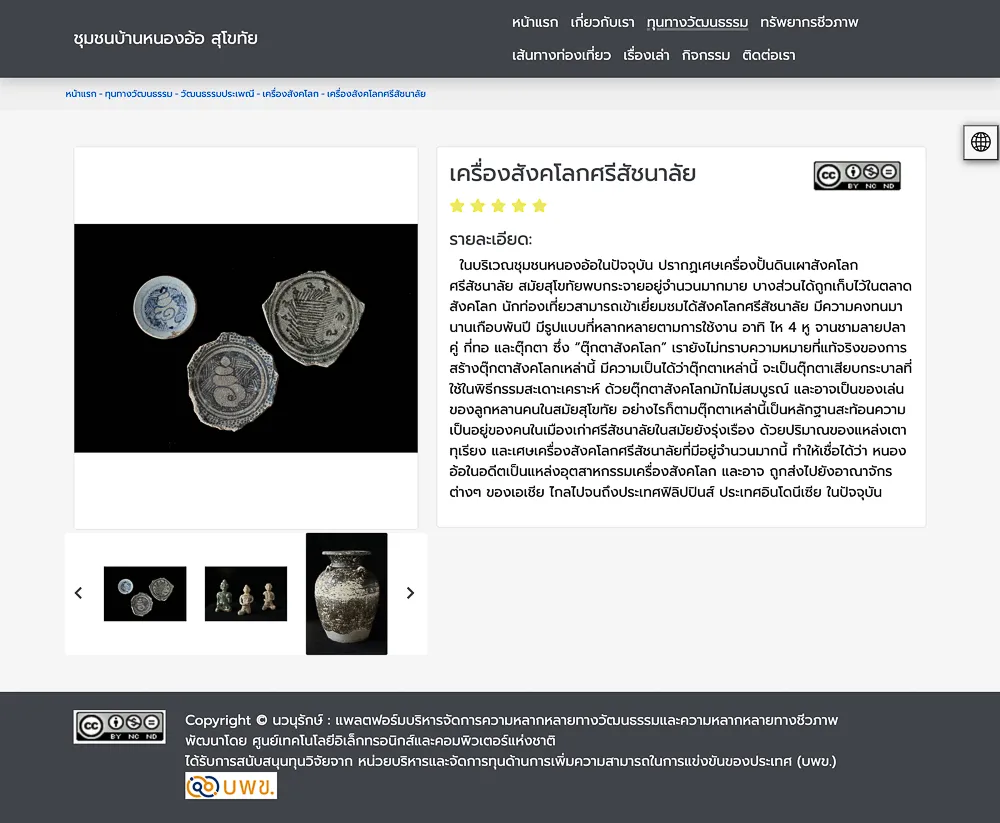1000x823 pixels.
Task: Open the ทุนทางวัฒนธรรม menu item
Action: (697, 22)
